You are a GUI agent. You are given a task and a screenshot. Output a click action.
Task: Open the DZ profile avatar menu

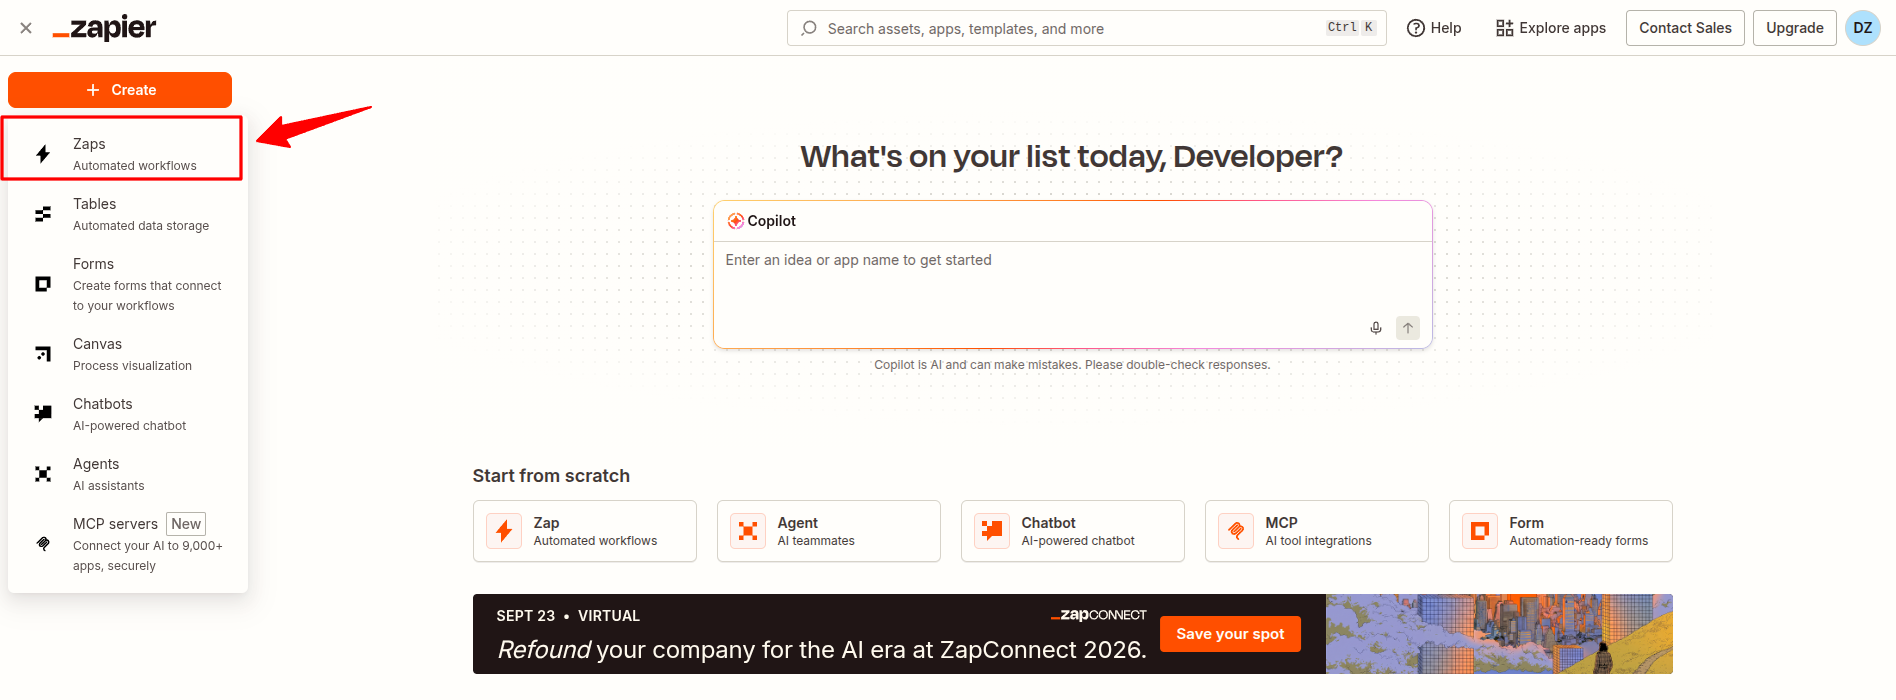coord(1863,28)
